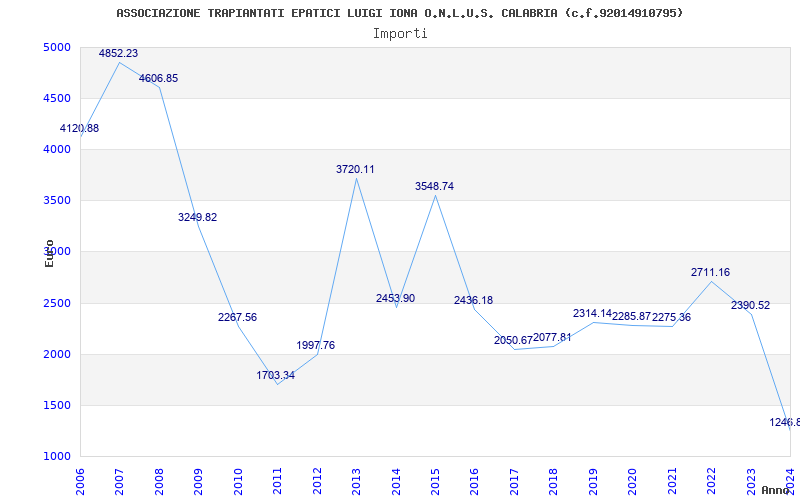Click the x-axis year 2010
Screen dimensions: 800x500
click(238, 482)
